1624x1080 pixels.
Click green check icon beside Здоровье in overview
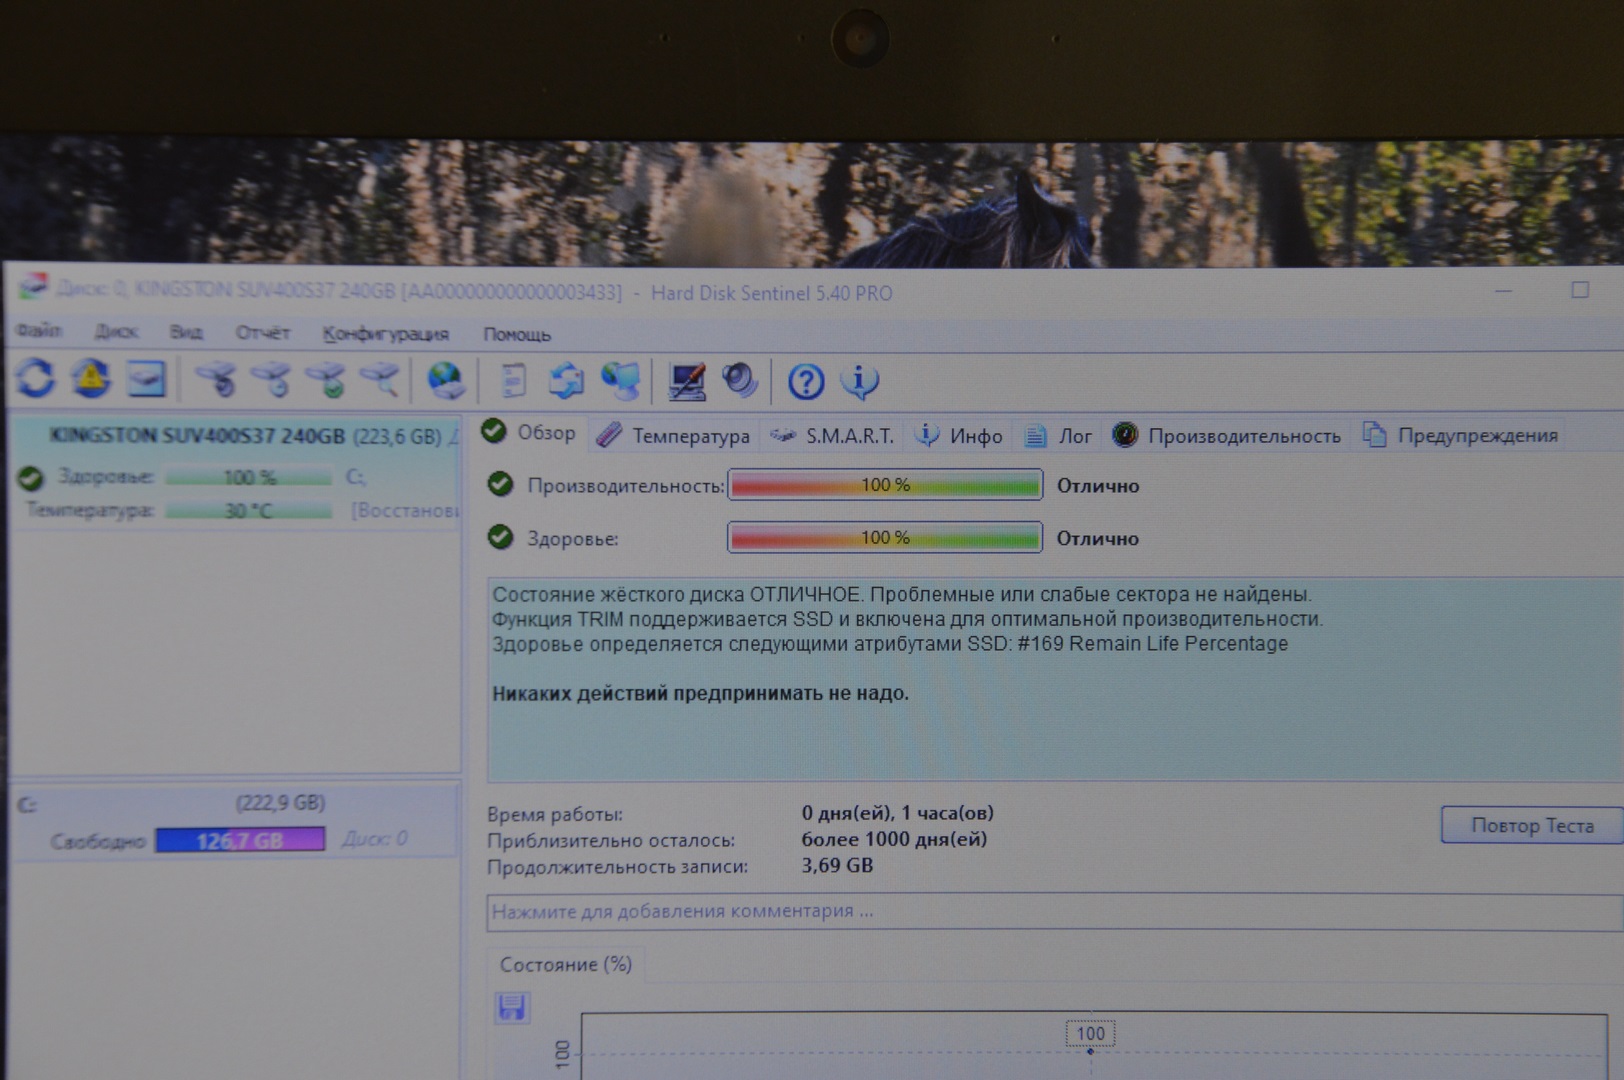pos(500,538)
